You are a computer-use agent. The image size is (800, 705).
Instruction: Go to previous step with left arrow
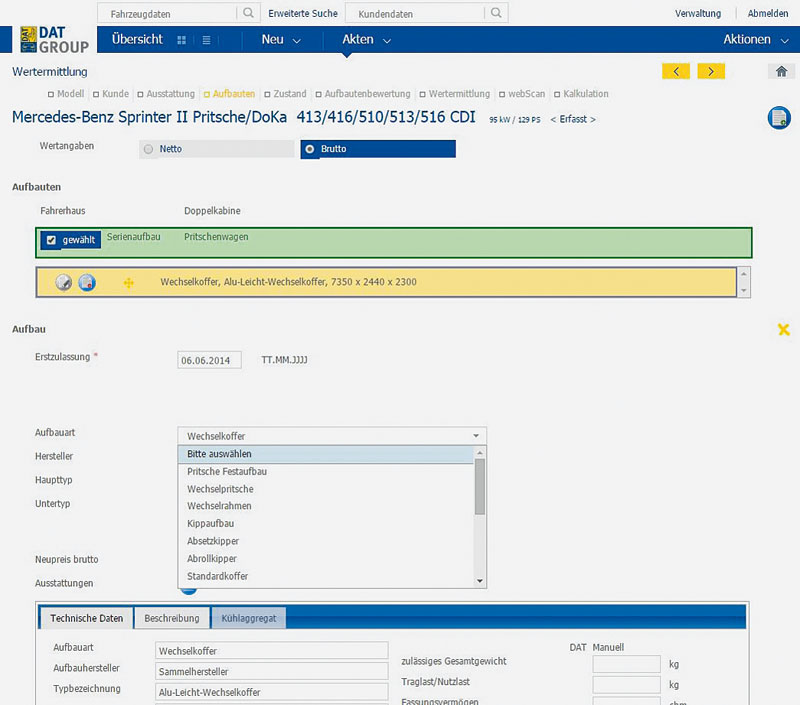676,71
